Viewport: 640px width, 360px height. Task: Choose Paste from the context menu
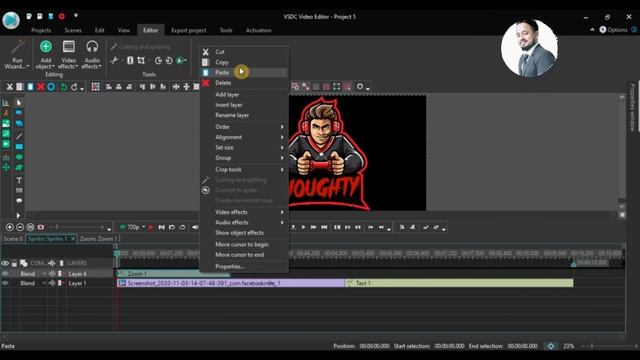(244, 72)
